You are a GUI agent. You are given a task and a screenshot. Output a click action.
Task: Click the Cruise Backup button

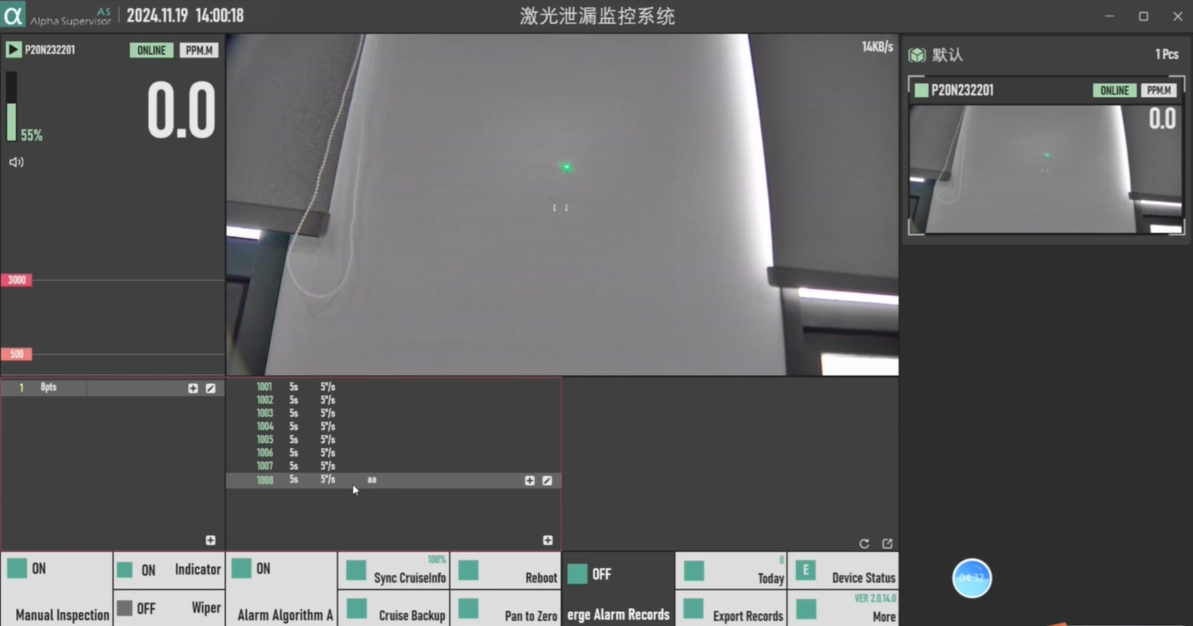(x=394, y=609)
